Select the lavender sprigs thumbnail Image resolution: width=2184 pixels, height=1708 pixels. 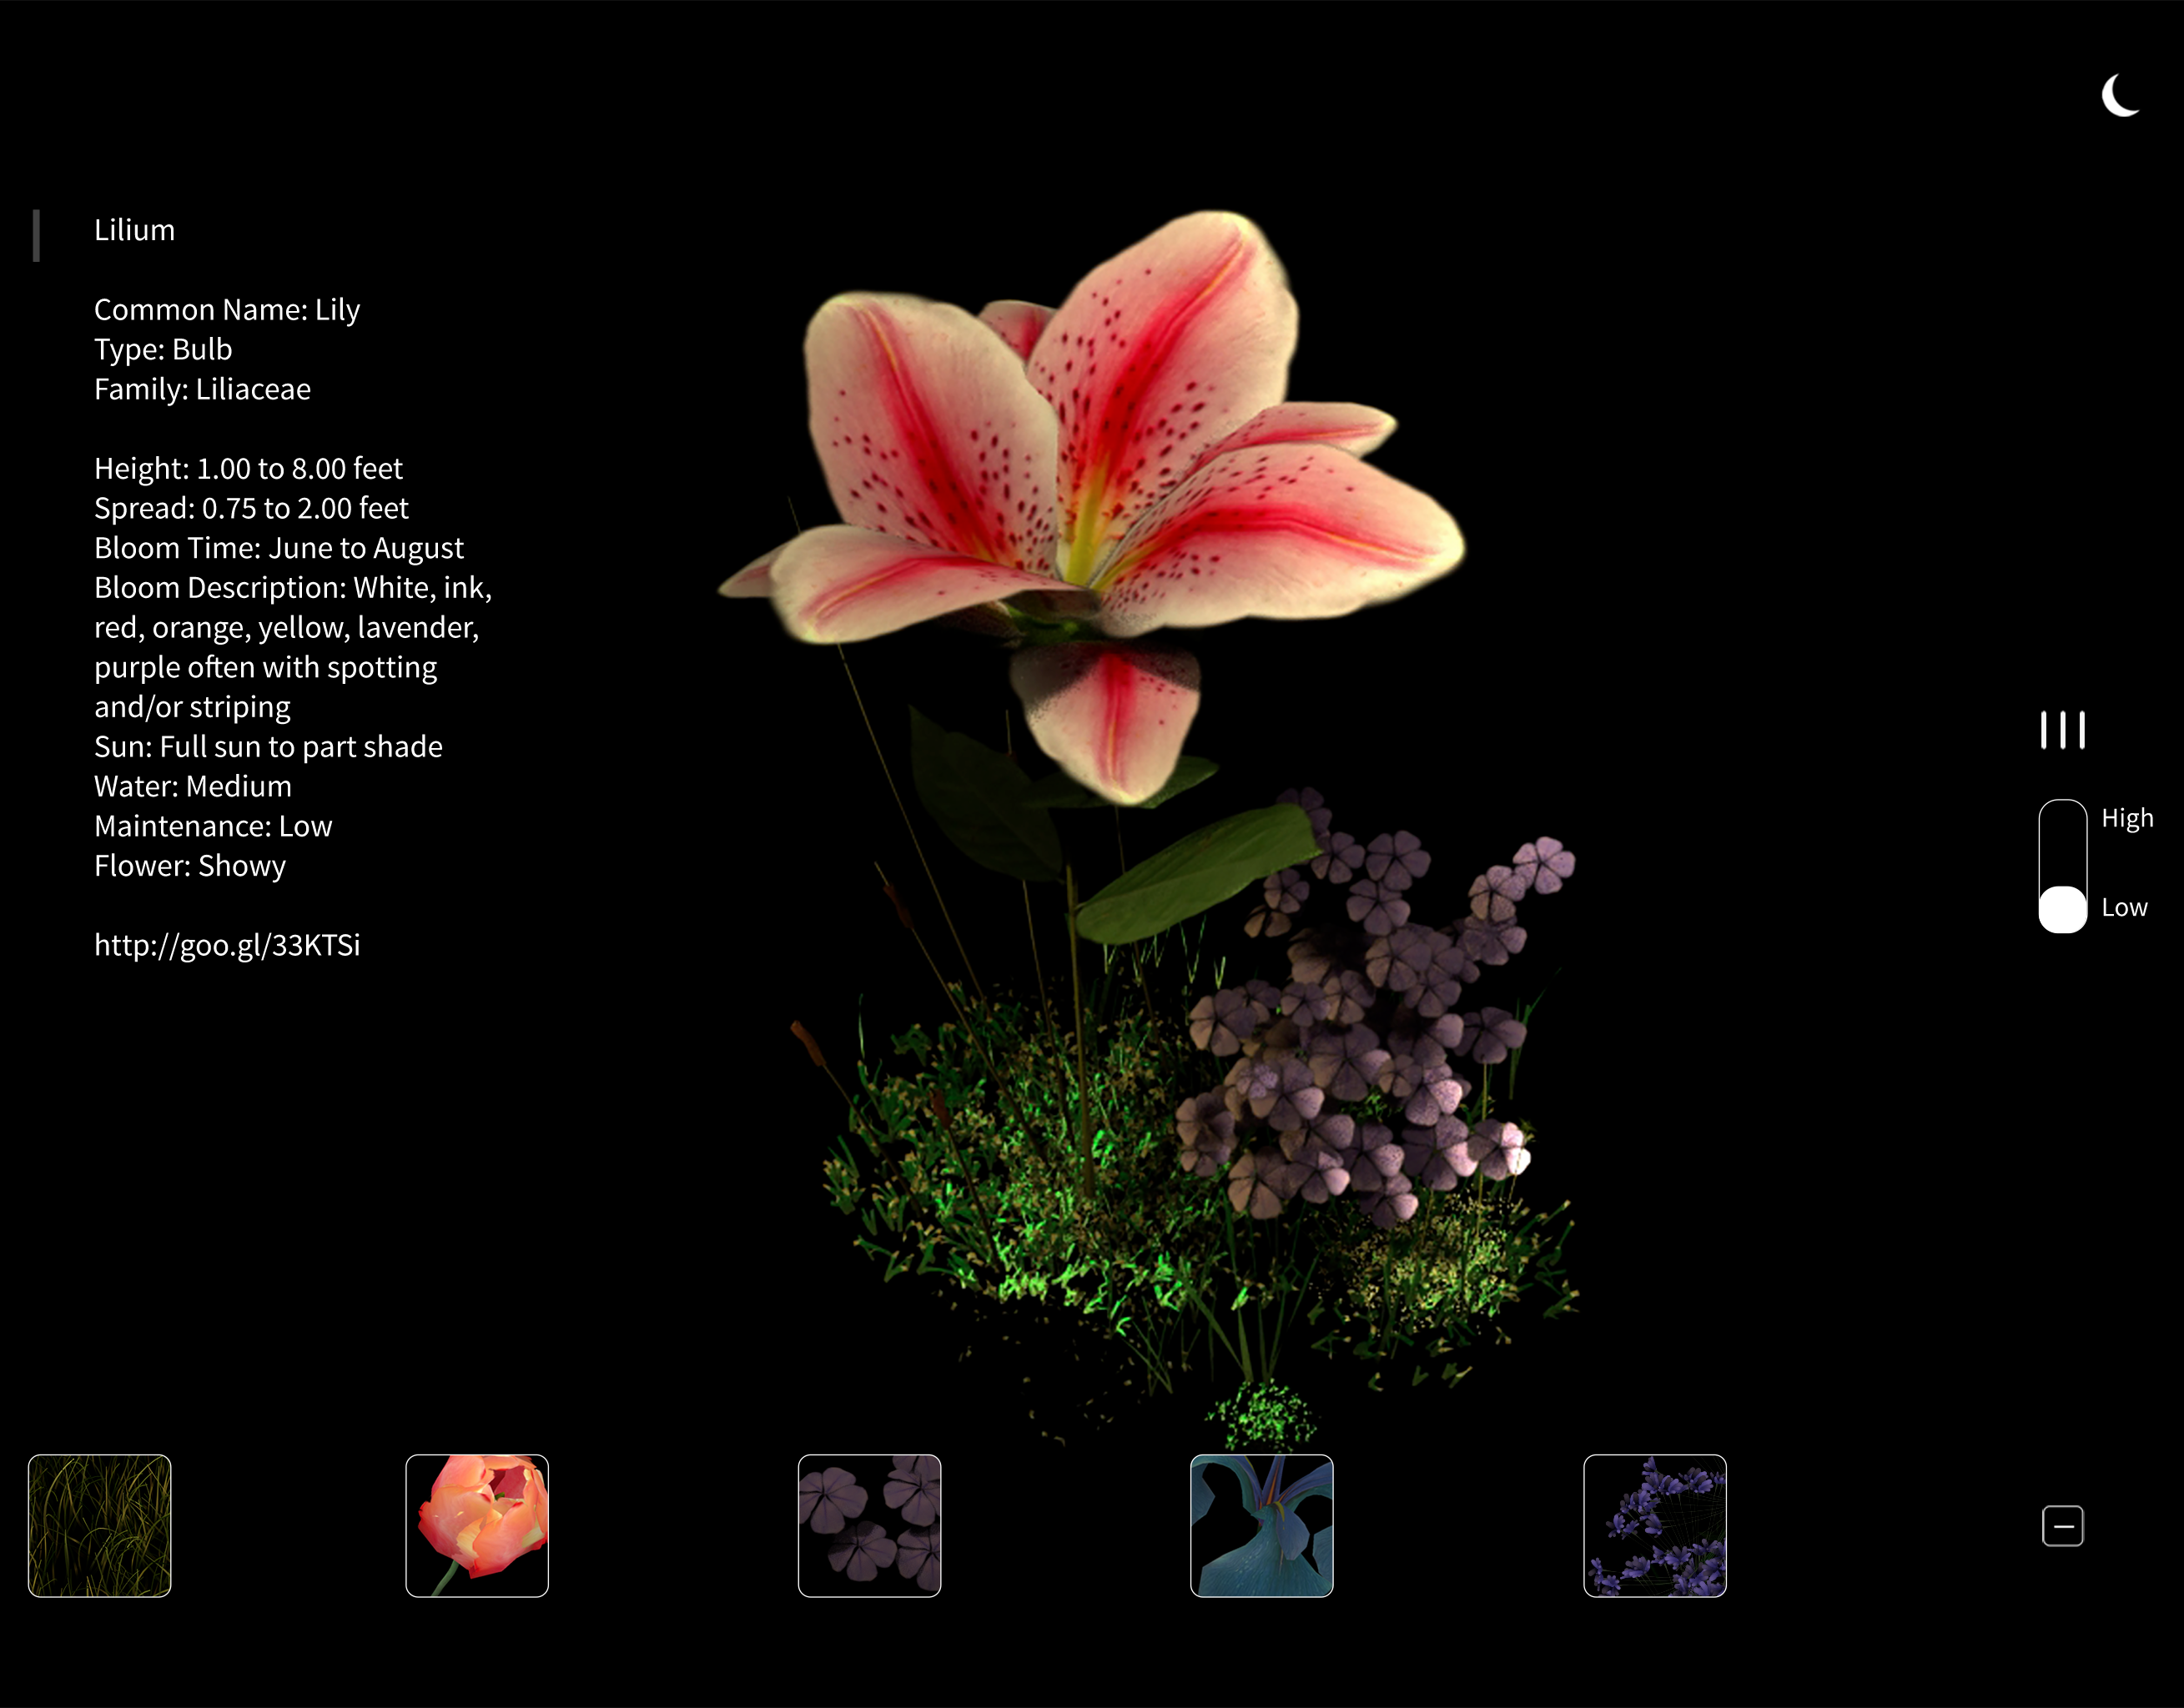(1655, 1526)
